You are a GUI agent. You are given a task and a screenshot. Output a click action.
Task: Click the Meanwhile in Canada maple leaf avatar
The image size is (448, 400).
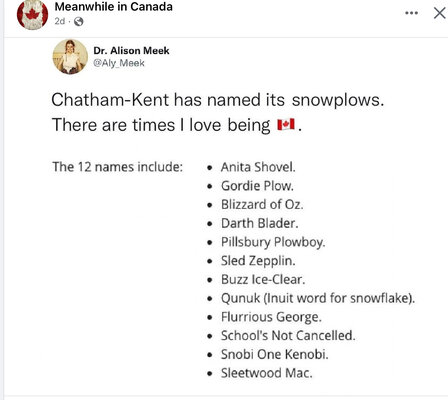tap(32, 15)
